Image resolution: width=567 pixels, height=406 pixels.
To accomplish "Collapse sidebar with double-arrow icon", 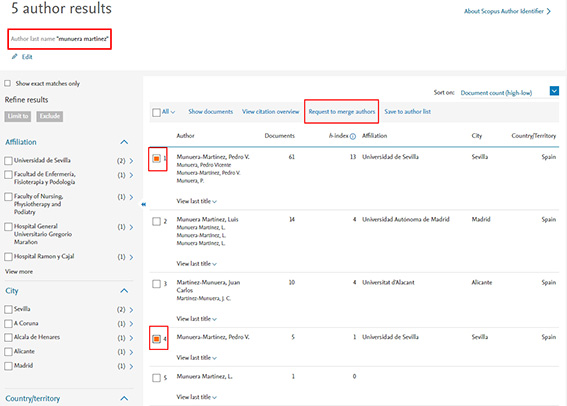I will tap(144, 205).
